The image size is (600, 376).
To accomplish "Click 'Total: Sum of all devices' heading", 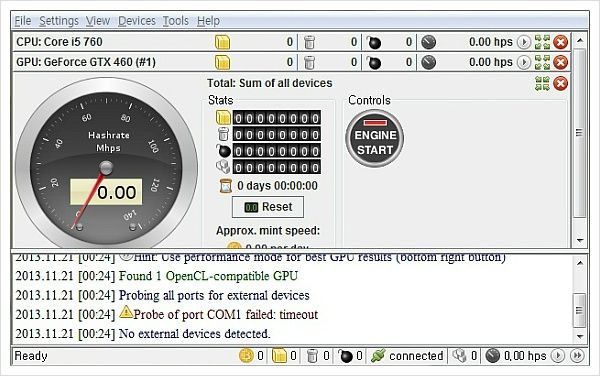I will [x=269, y=83].
